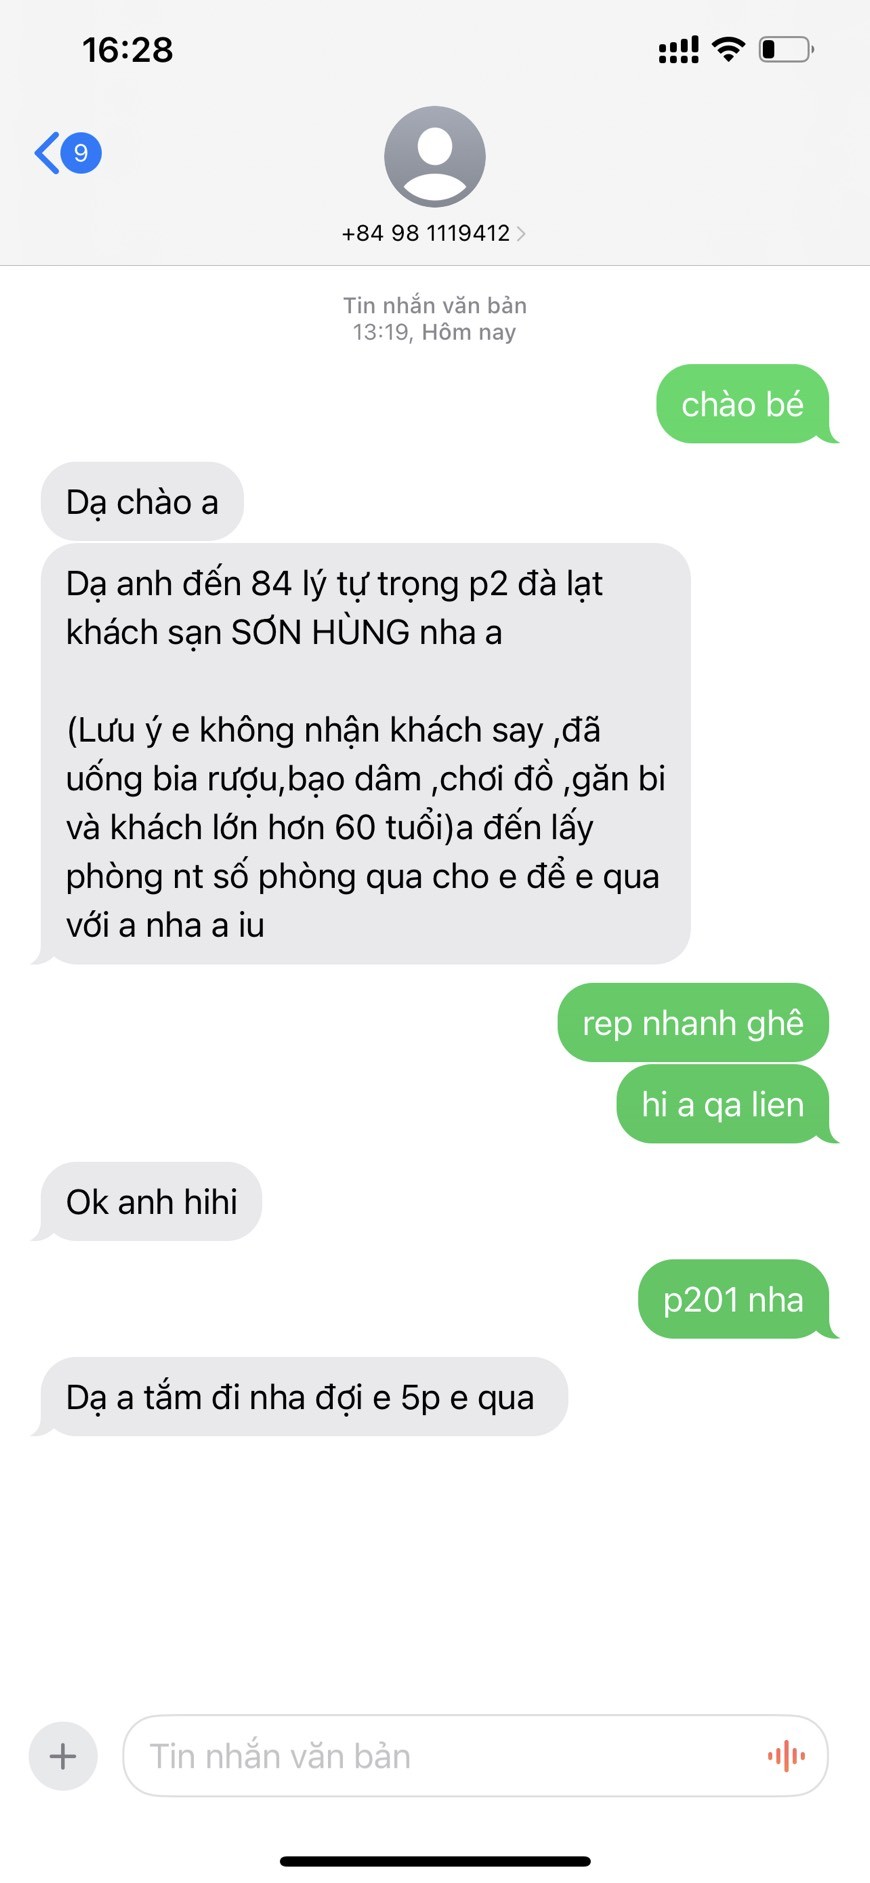Tap the battery indicator icon
The height and width of the screenshot is (1883, 870).
click(787, 49)
